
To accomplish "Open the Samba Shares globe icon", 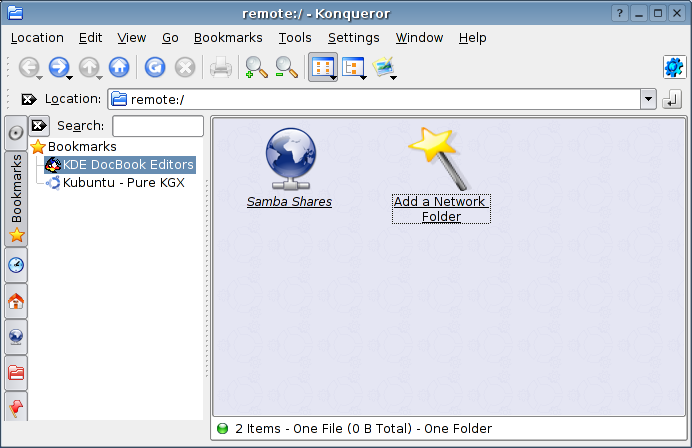I will pos(290,159).
